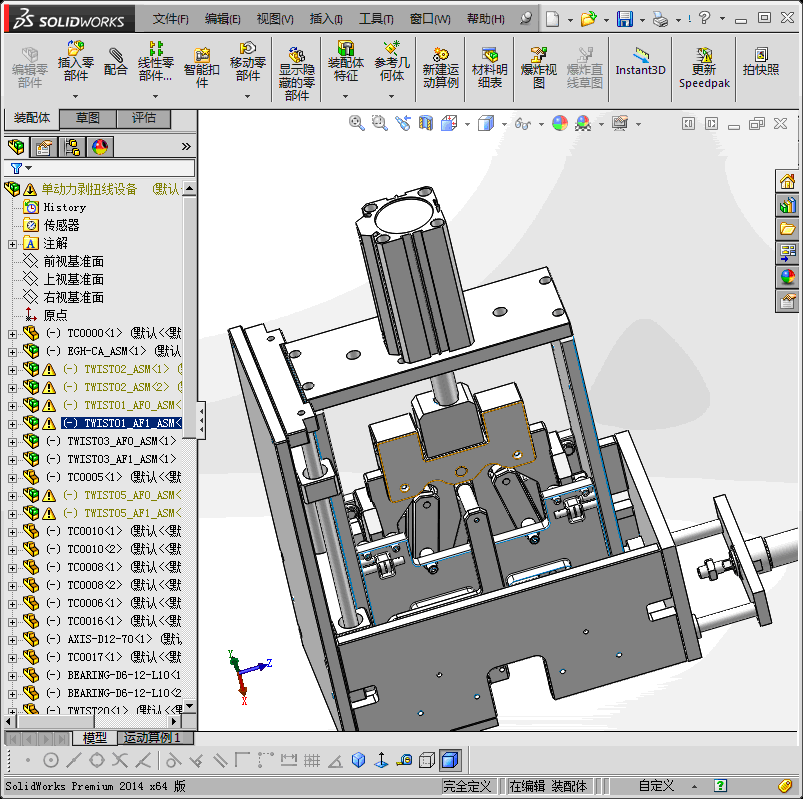Viewport: 803px width, 799px height.
Task: Open Bill of Materials (材料明细表)
Action: coord(490,67)
